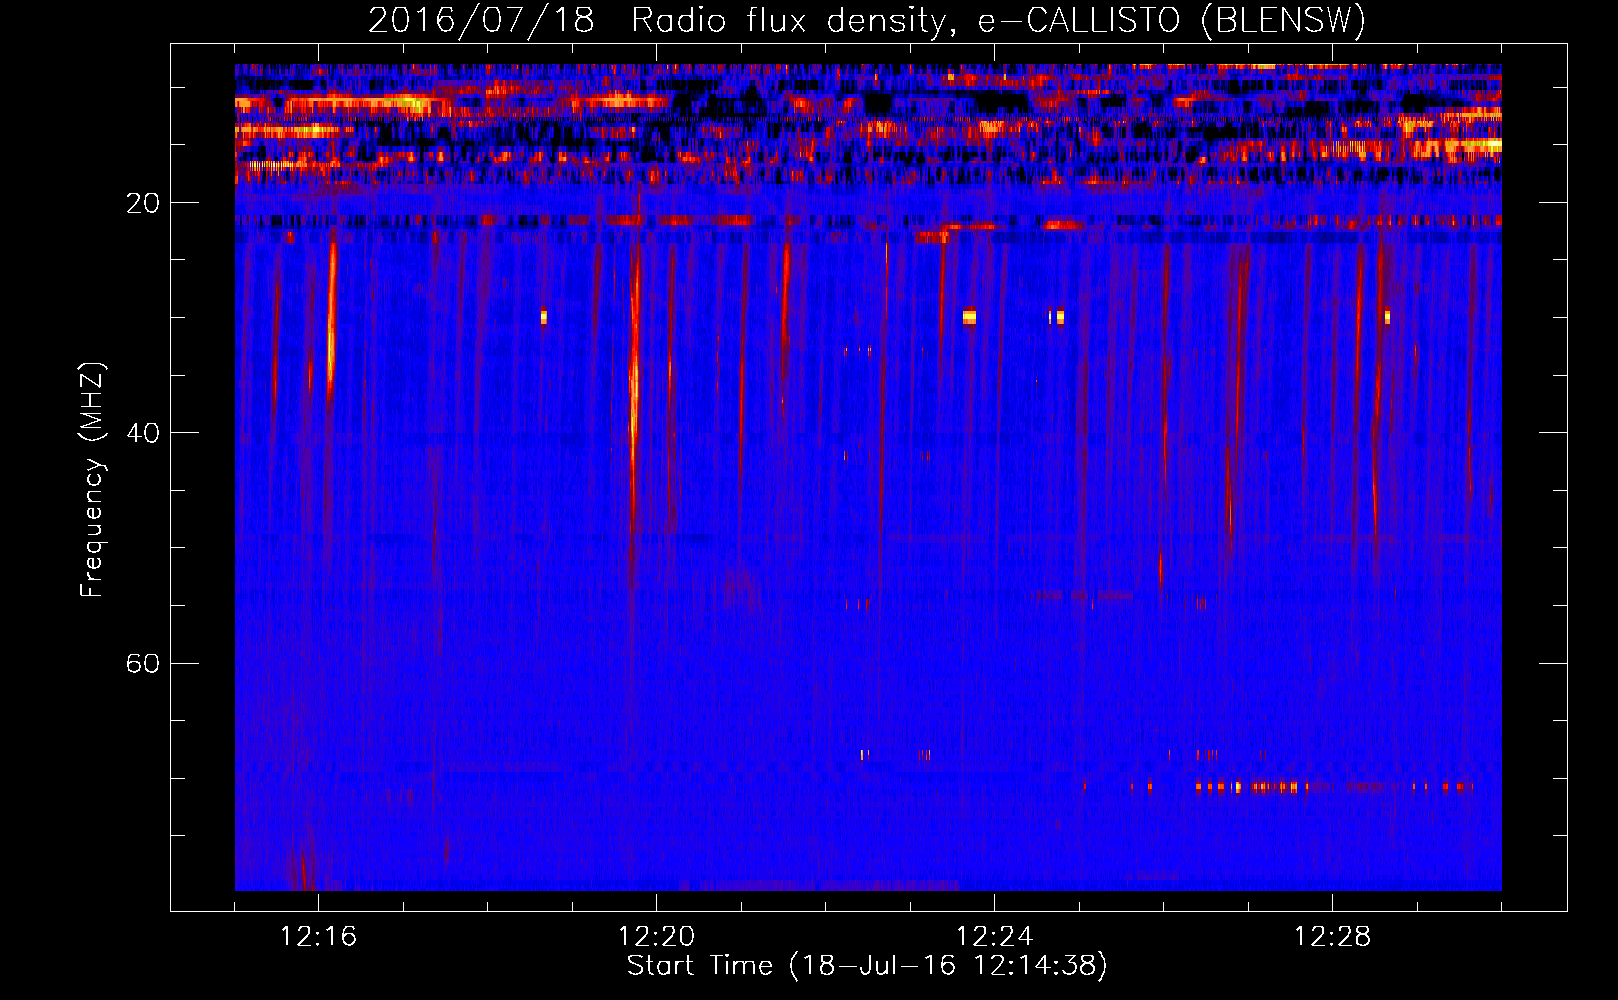Viewport: 1618px width, 1000px height.
Task: Select the Frequency (MHZ) axis label
Action: [x=91, y=480]
